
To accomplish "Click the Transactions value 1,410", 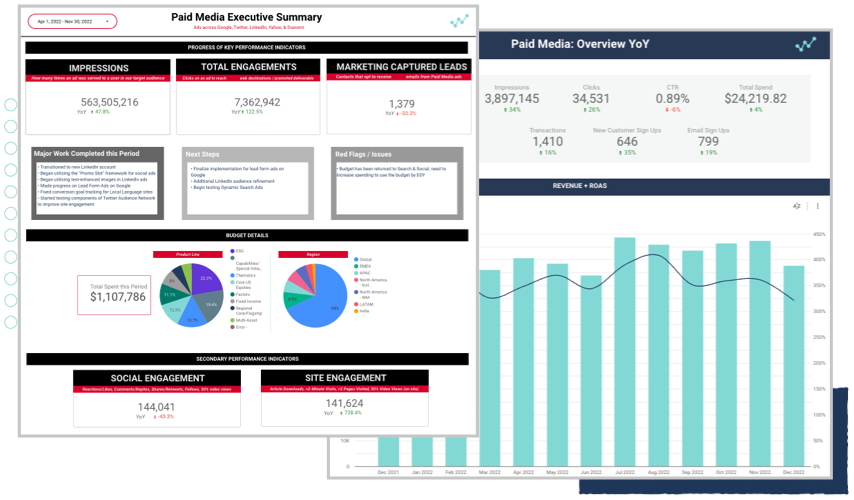I will 547,142.
